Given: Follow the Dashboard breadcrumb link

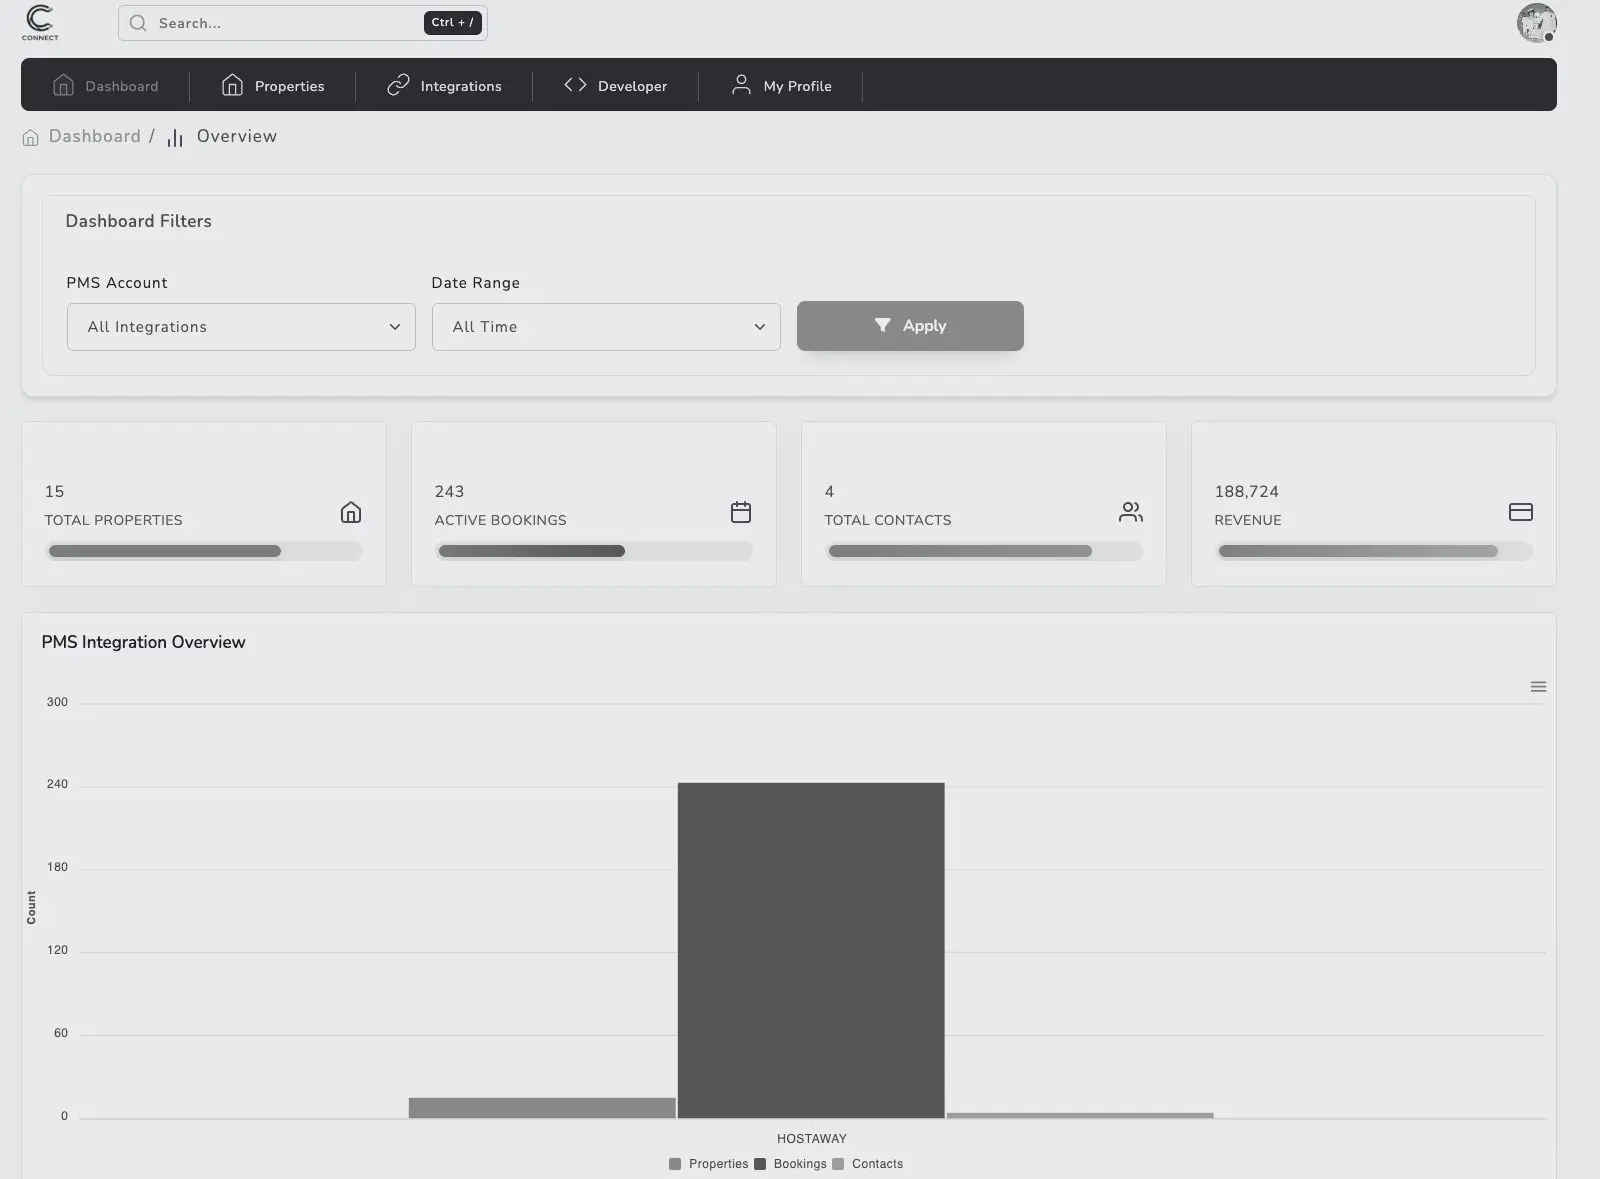Looking at the screenshot, I should pyautogui.click(x=95, y=137).
